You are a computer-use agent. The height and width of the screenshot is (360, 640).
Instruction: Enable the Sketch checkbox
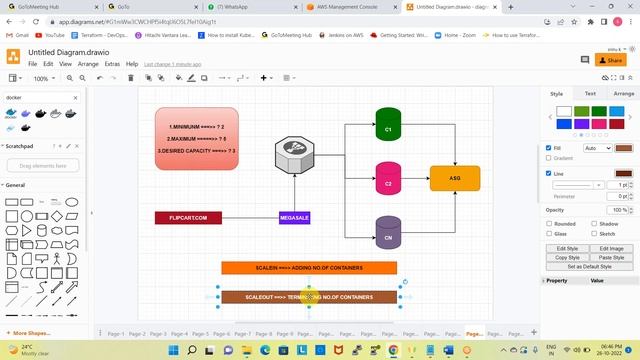(x=594, y=233)
